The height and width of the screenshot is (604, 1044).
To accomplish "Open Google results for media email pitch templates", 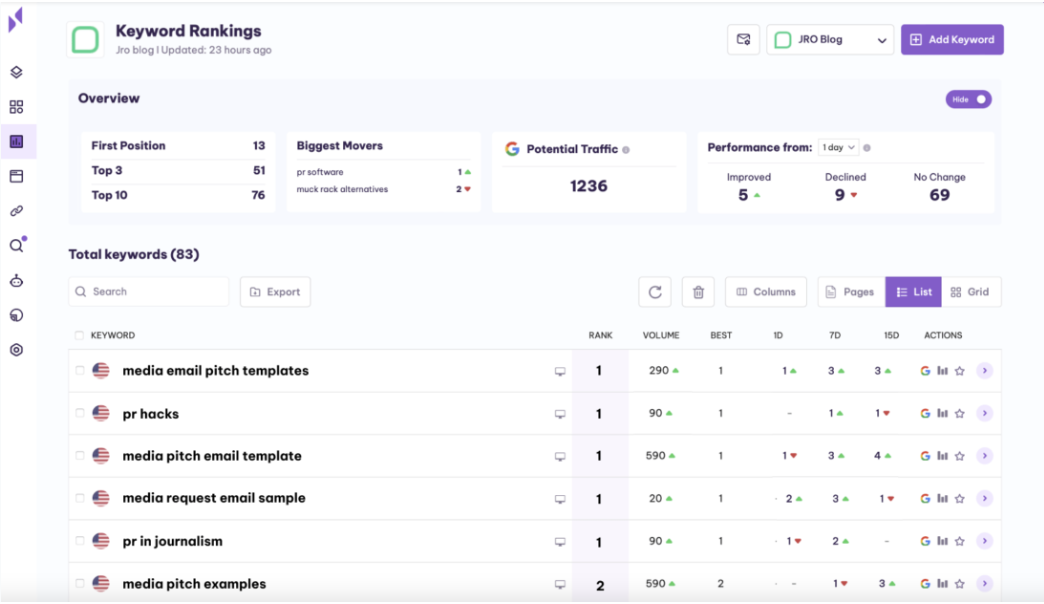I will coord(925,371).
